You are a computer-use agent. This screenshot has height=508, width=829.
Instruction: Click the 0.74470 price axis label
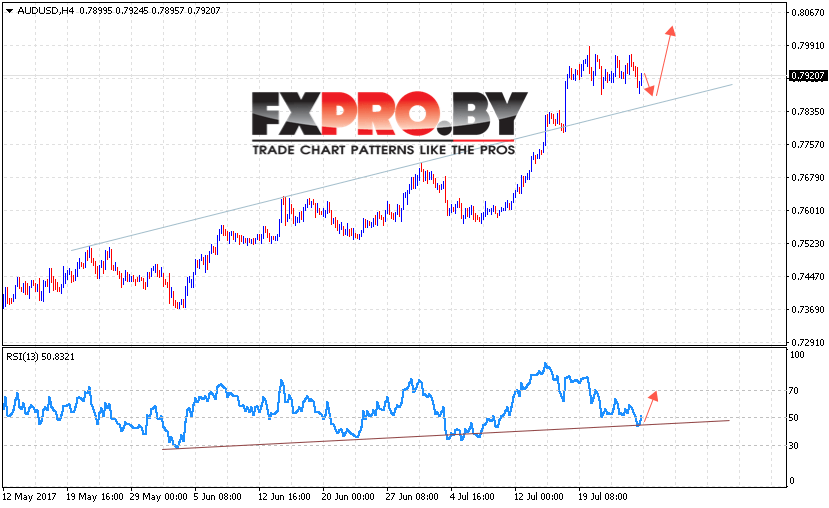pyautogui.click(x=808, y=276)
